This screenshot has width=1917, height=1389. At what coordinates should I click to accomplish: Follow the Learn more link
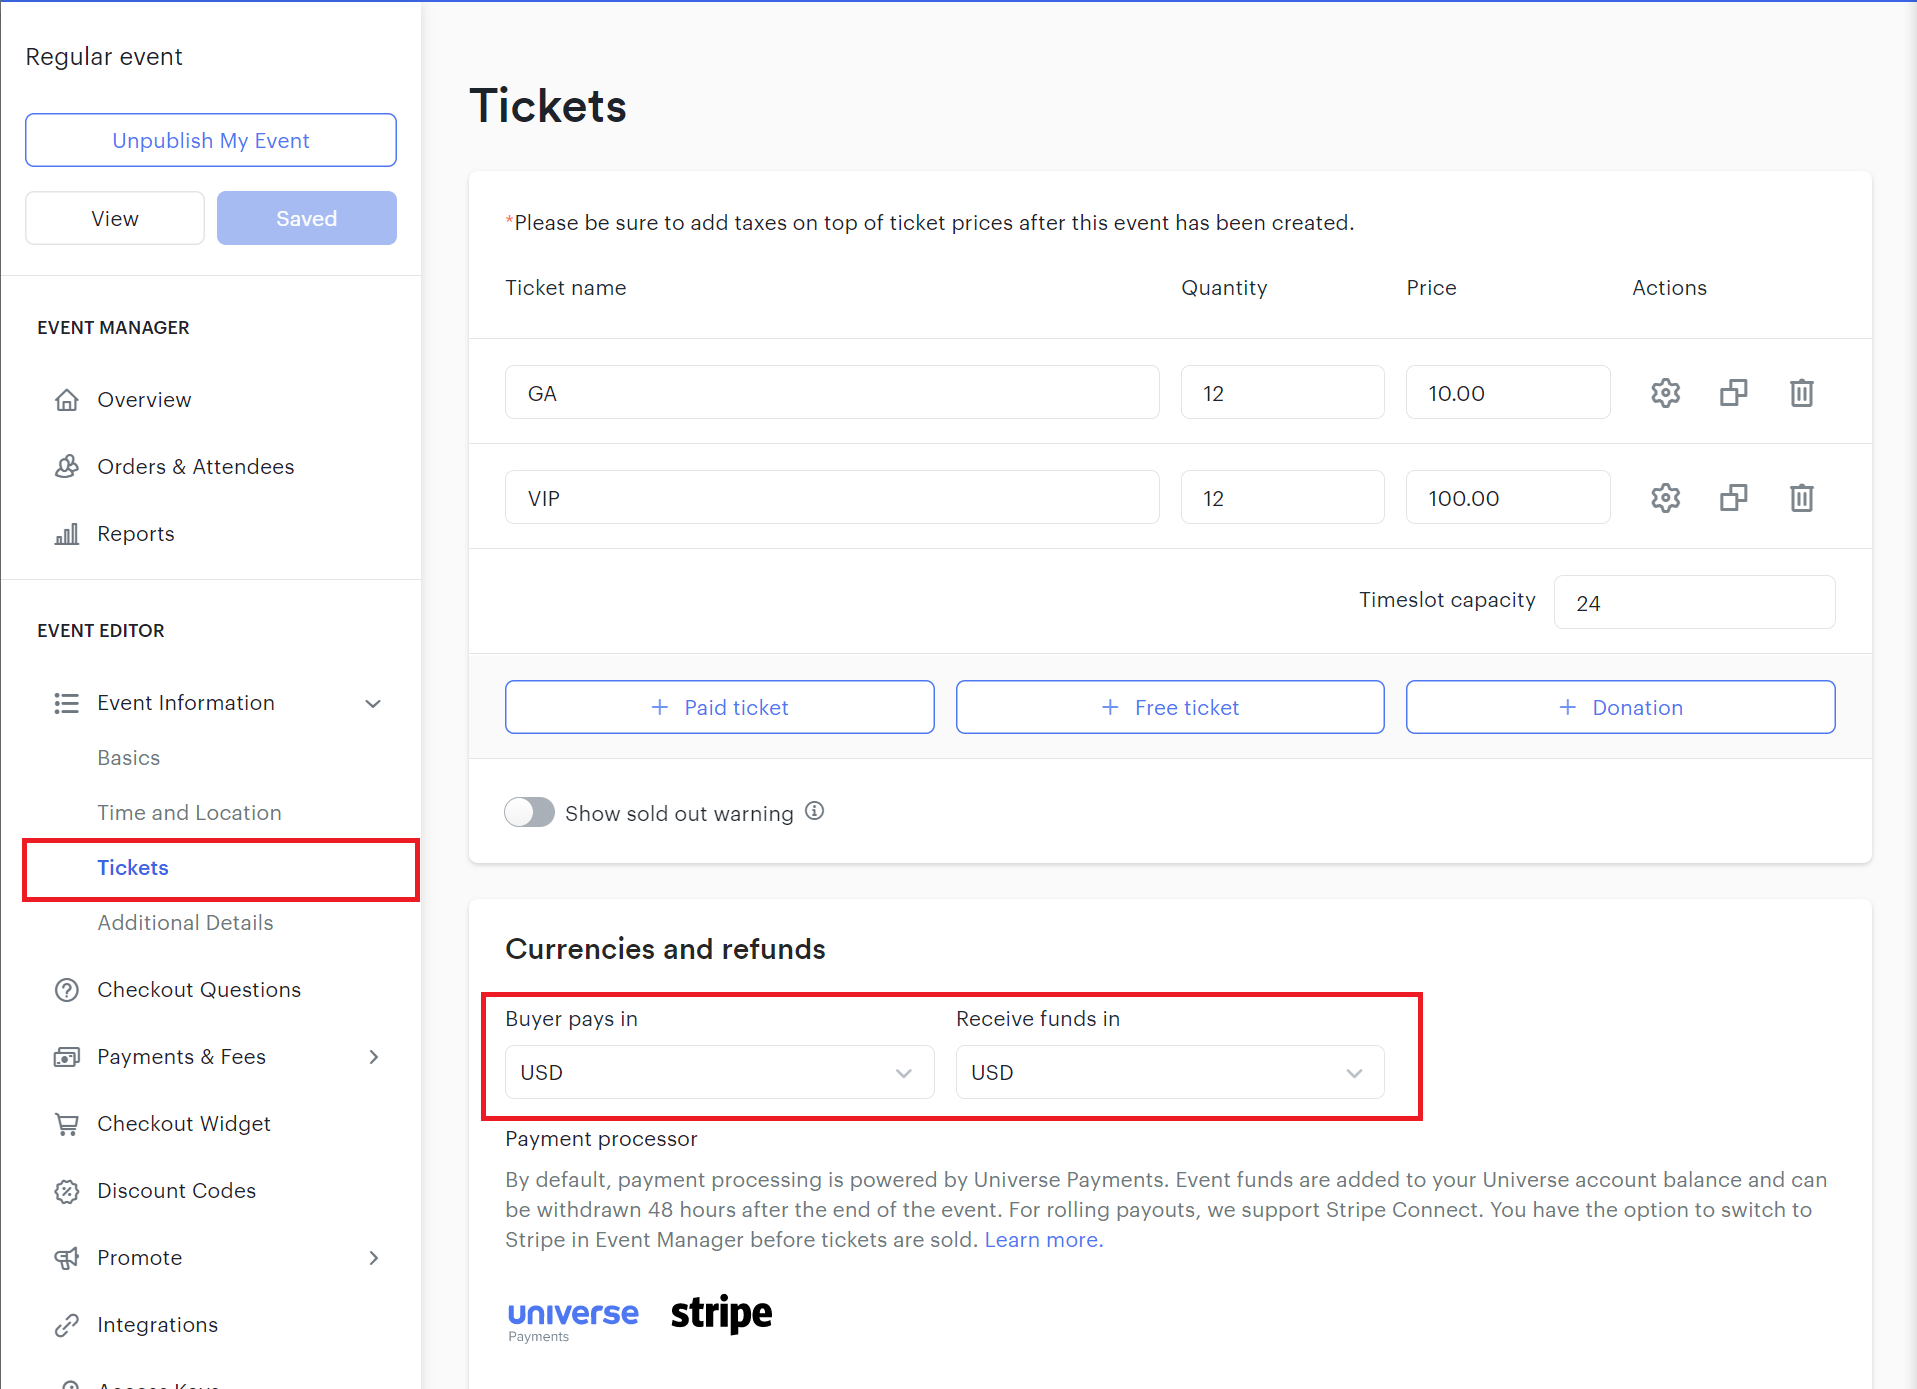[x=1043, y=1240]
